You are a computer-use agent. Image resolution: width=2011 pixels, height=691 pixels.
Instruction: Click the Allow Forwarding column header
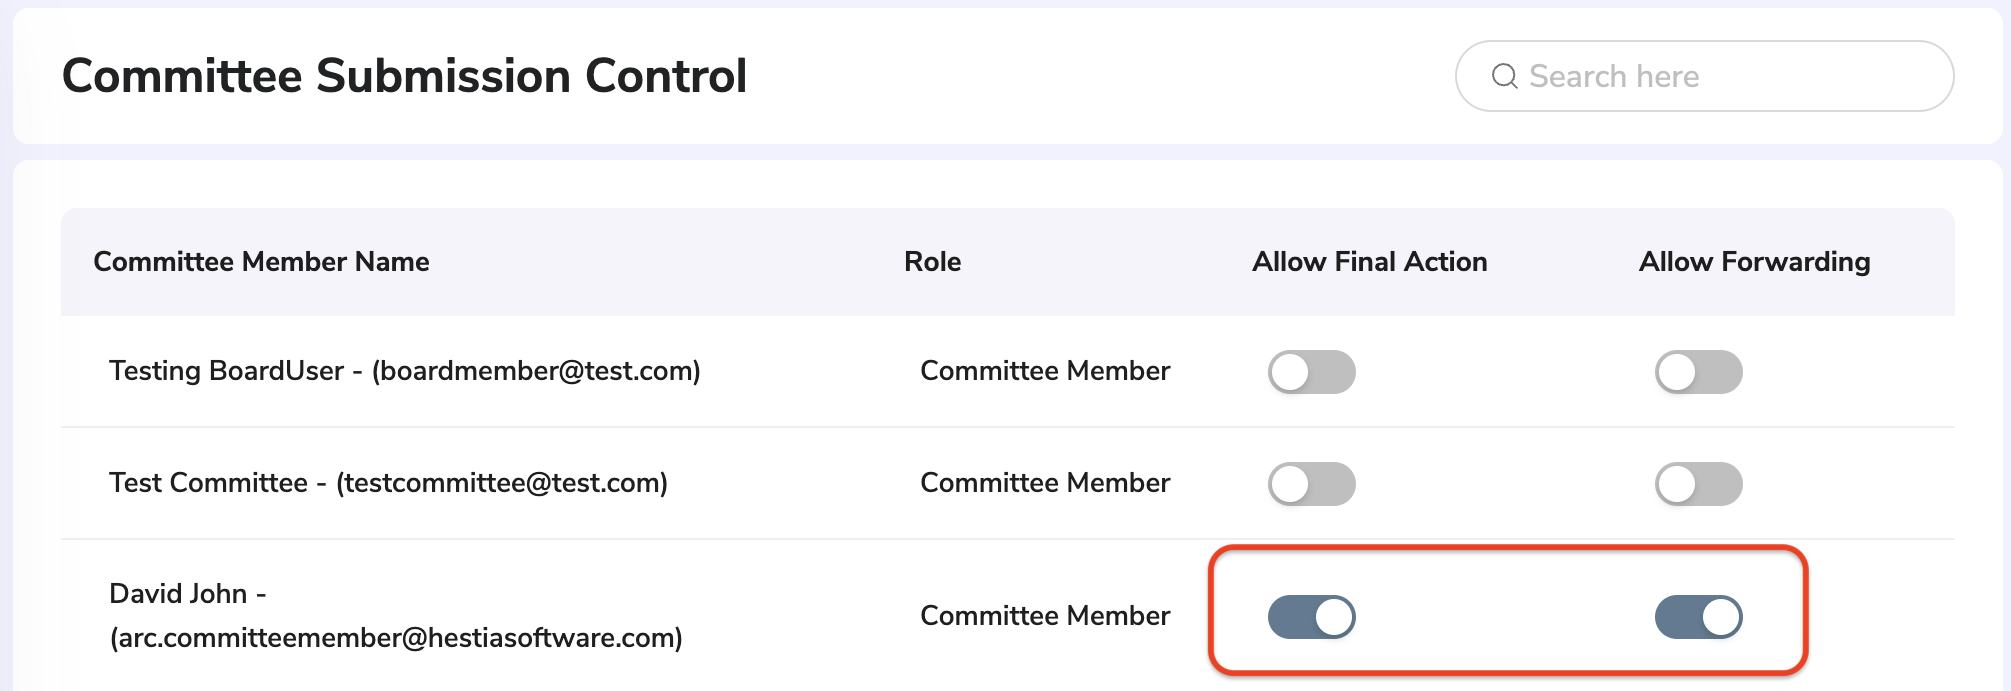(1754, 262)
